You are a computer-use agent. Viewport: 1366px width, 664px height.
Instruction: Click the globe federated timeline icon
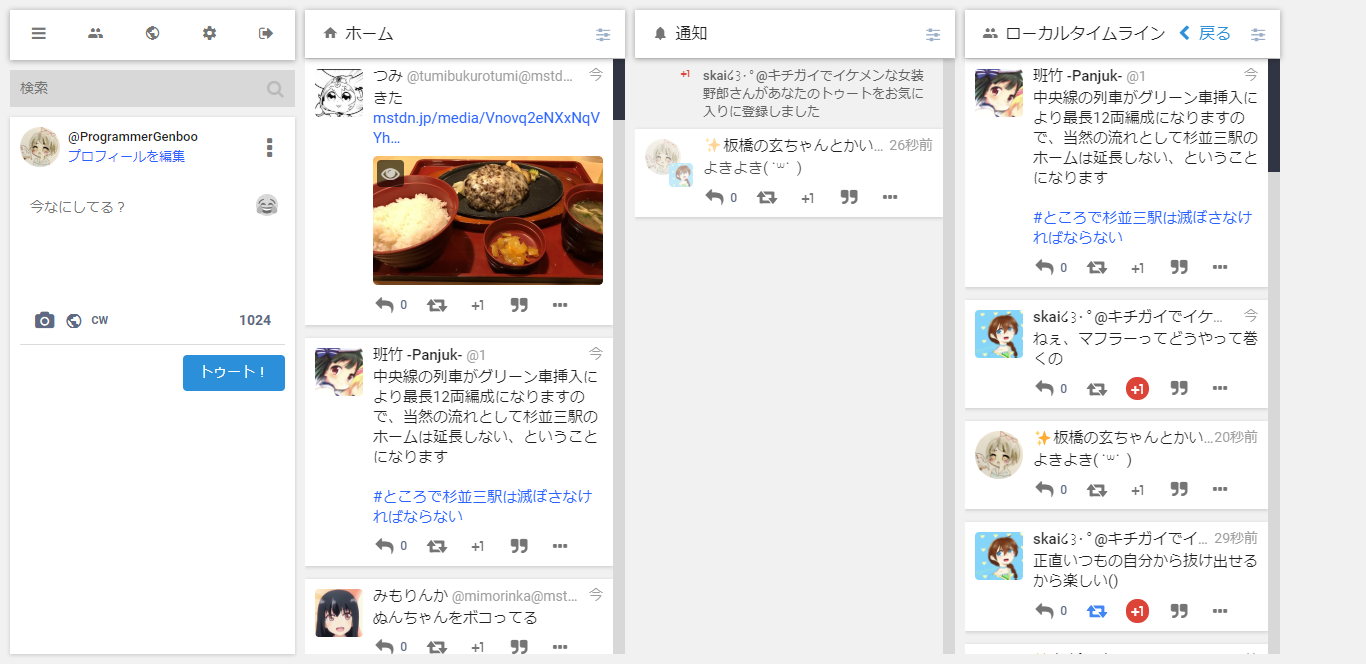152,33
